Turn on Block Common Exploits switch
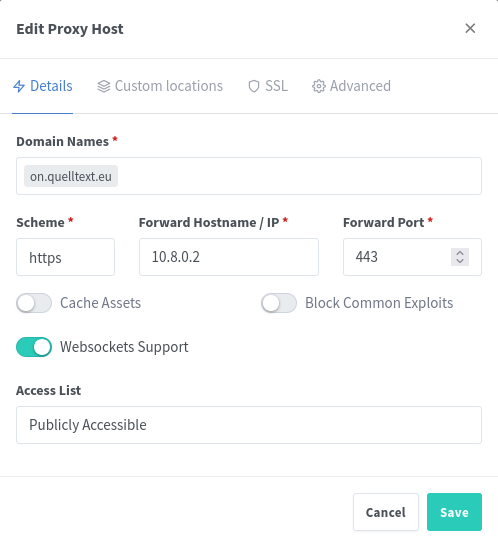The width and height of the screenshot is (498, 545). pyautogui.click(x=279, y=303)
